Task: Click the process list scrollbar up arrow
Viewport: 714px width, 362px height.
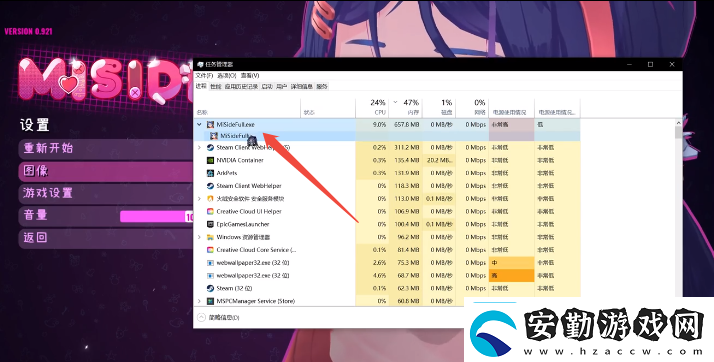Action: (x=678, y=123)
